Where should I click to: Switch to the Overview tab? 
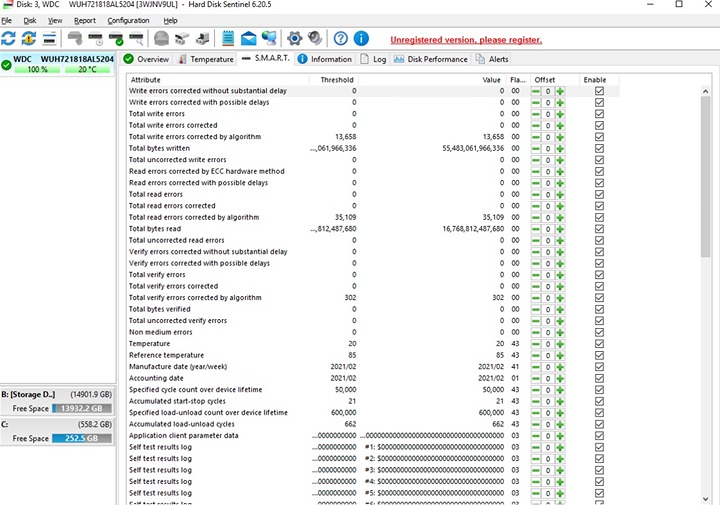[146, 59]
